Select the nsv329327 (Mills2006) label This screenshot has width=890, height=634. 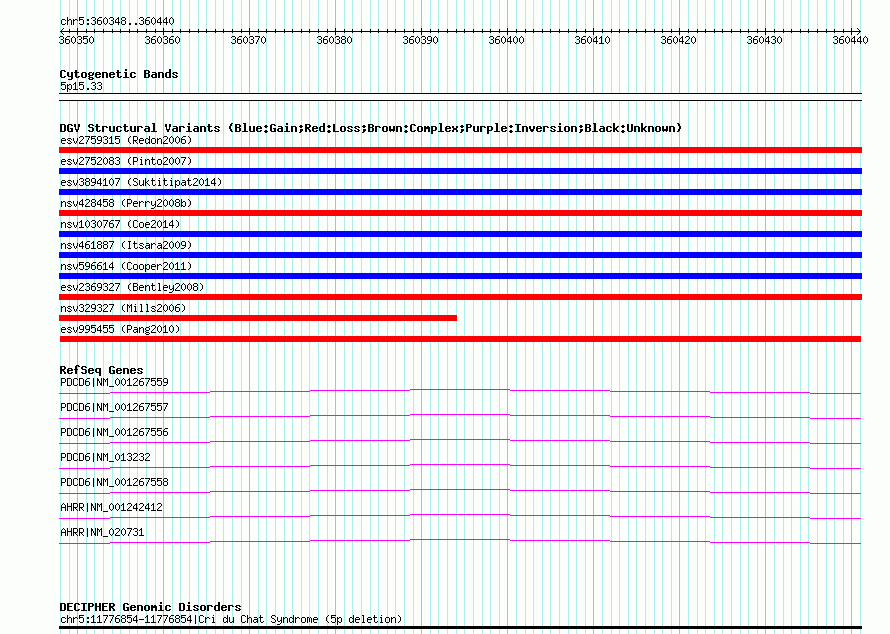click(x=123, y=308)
